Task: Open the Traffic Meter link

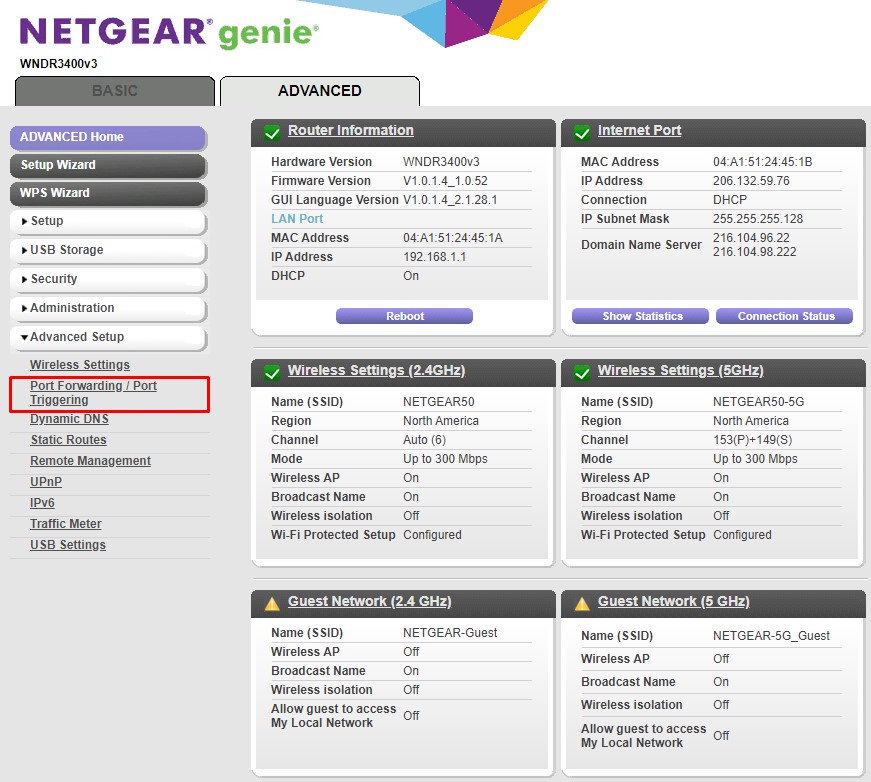Action: [66, 524]
